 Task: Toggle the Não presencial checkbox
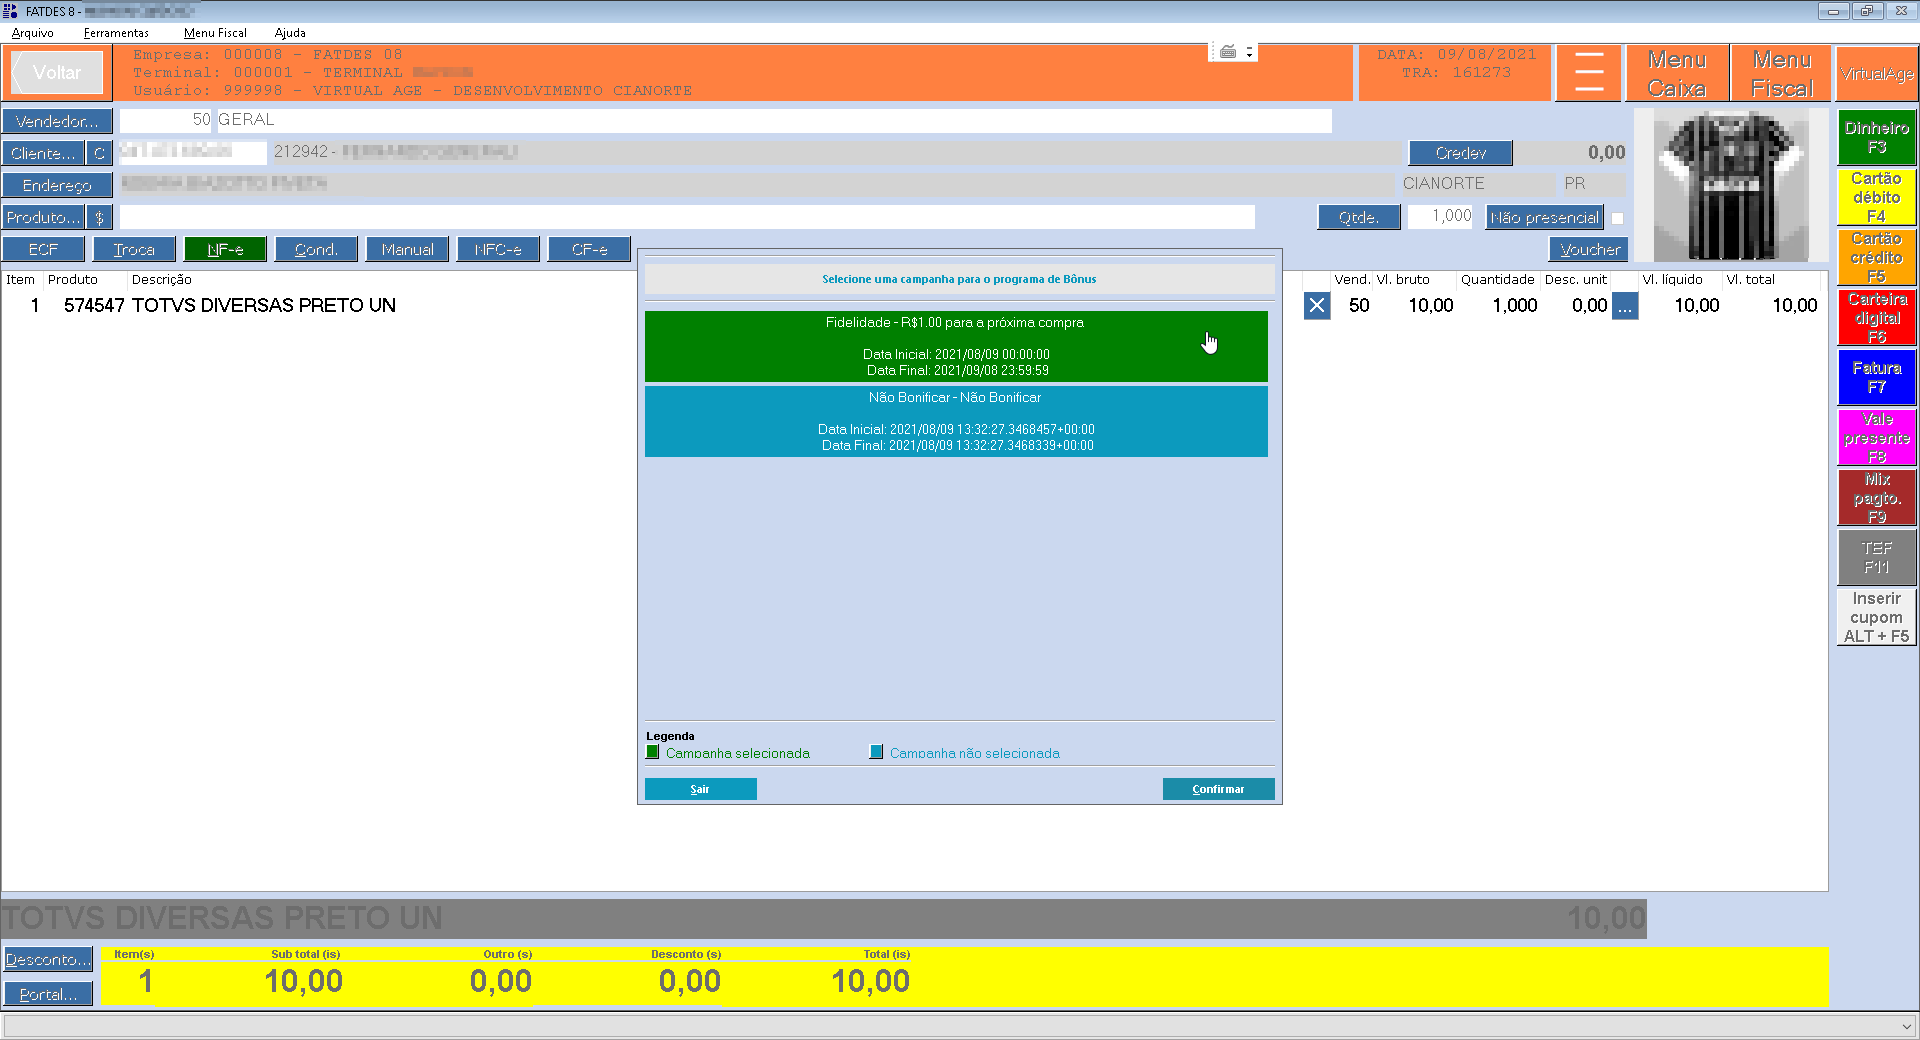point(1617,218)
